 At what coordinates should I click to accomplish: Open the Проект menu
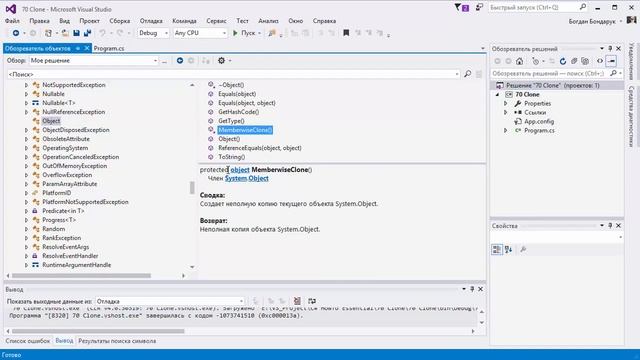89,20
